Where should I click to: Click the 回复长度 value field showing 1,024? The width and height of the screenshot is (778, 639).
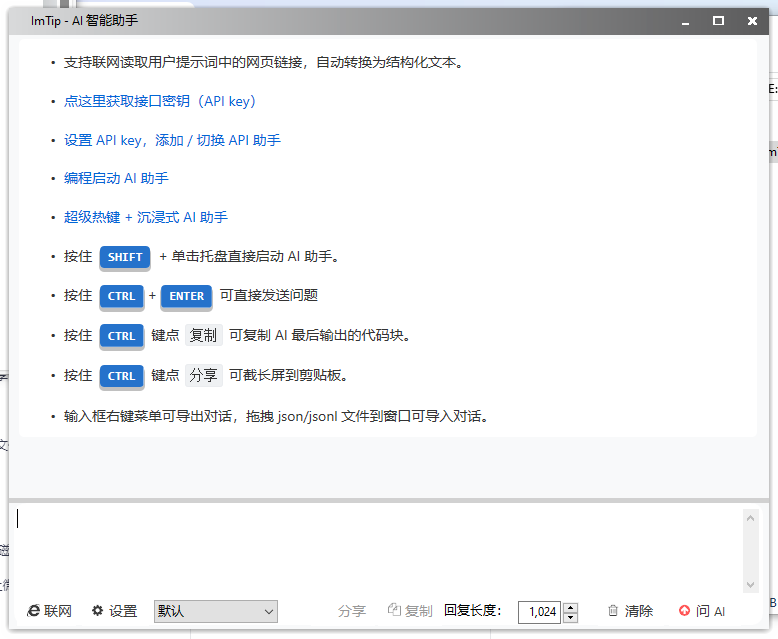(x=539, y=612)
